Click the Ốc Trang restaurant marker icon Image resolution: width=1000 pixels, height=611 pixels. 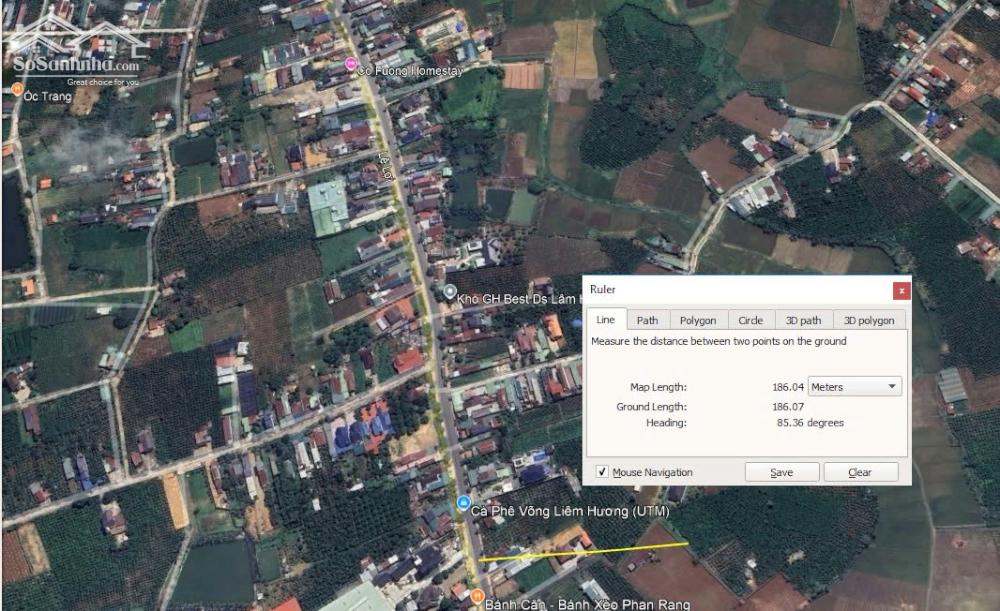tap(18, 89)
